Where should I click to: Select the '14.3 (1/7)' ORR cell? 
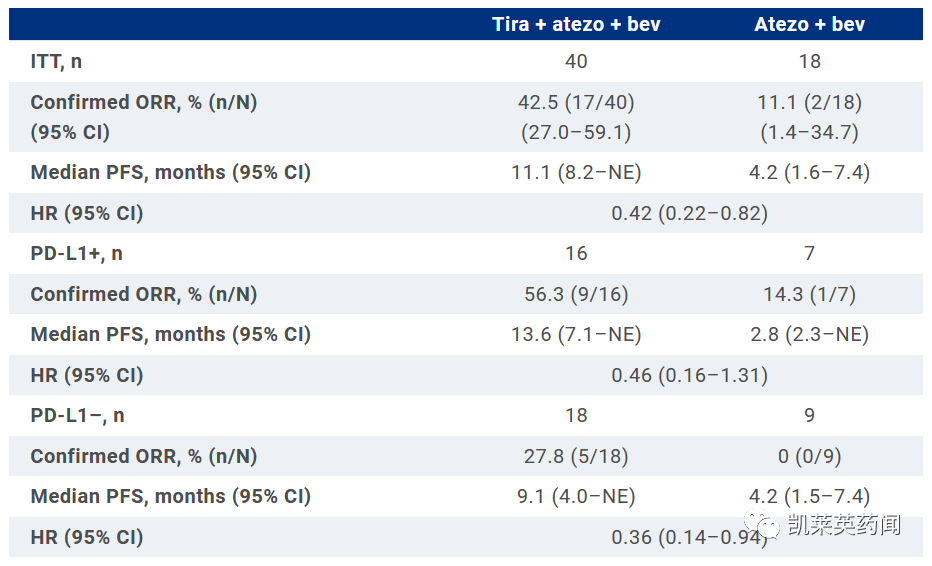pyautogui.click(x=809, y=294)
